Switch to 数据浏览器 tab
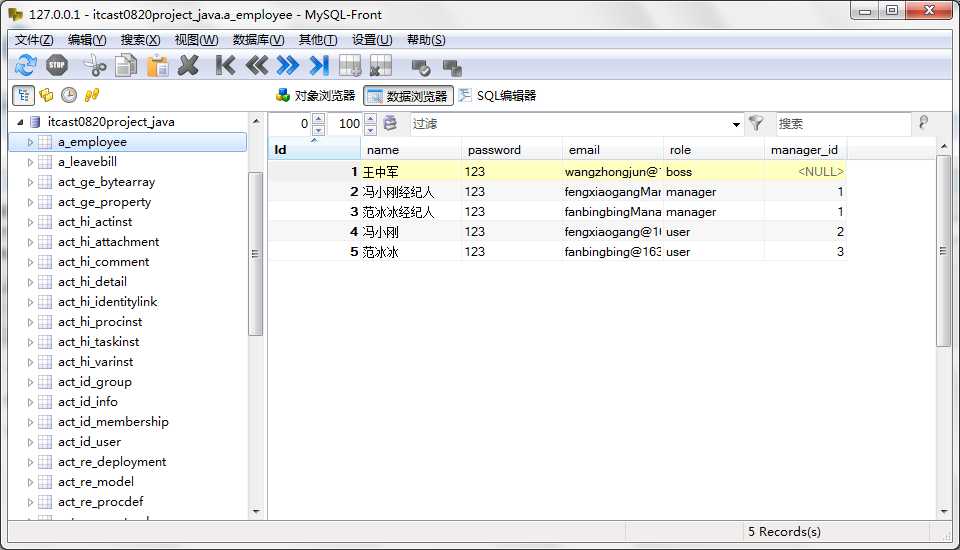 pos(408,96)
